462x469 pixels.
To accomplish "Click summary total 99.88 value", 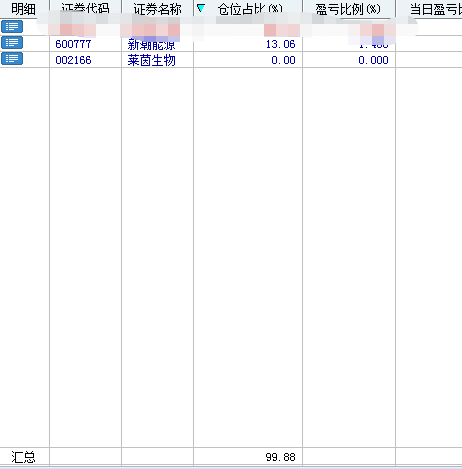I will tap(281, 457).
